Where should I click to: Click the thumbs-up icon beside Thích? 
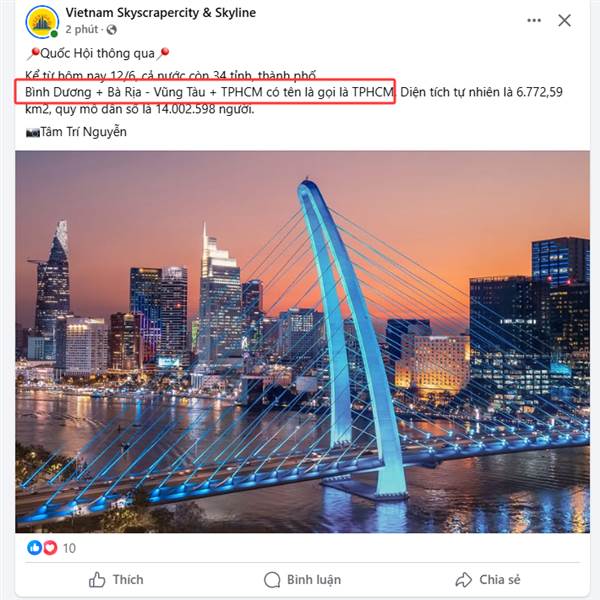(x=97, y=580)
